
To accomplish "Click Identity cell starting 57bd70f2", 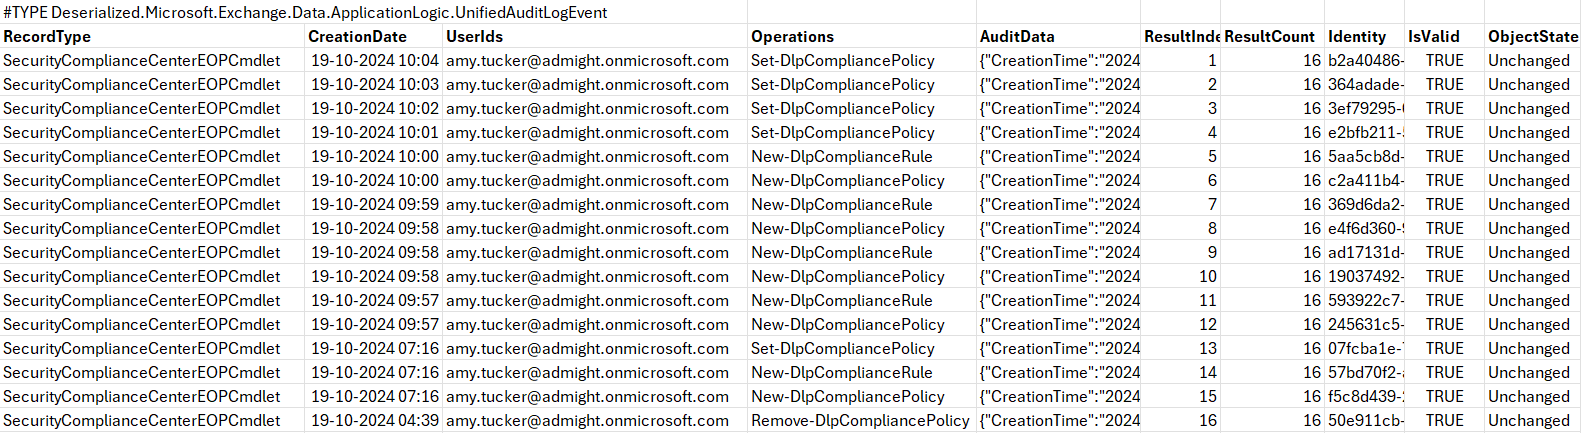I will [1365, 373].
